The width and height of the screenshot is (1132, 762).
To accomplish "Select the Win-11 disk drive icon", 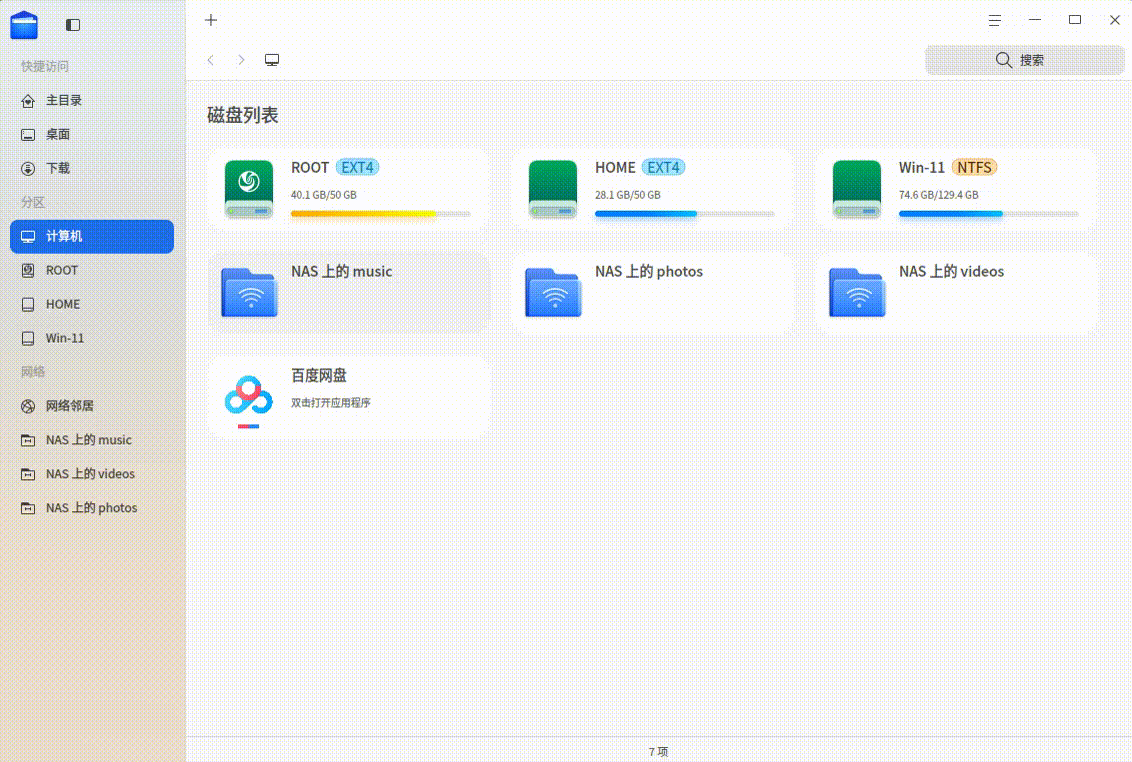I will 857,189.
